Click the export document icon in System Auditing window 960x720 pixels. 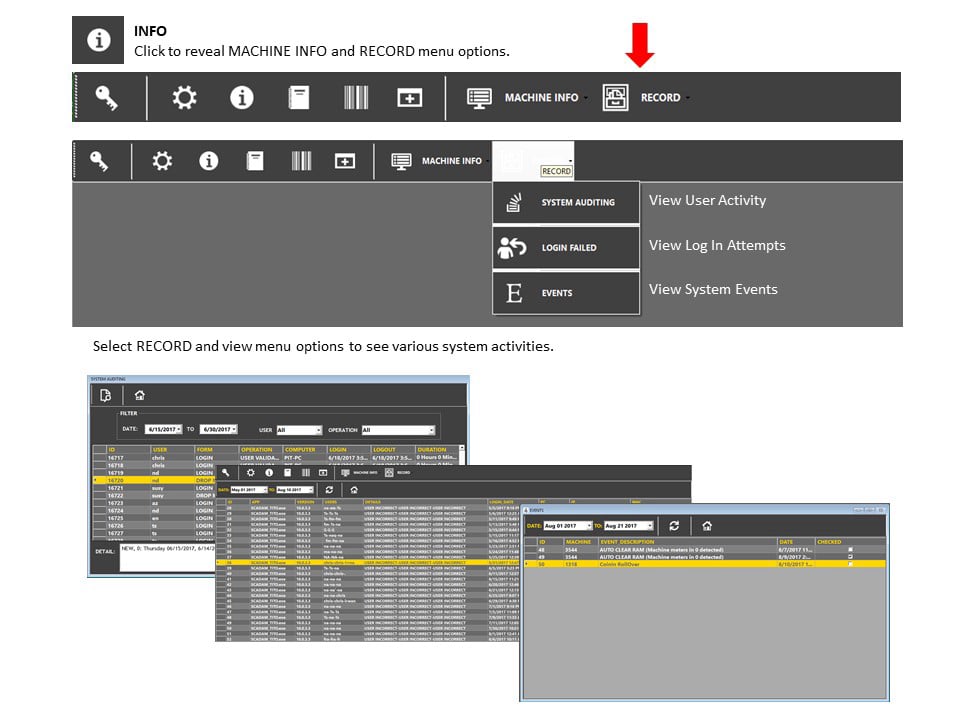pyautogui.click(x=105, y=396)
